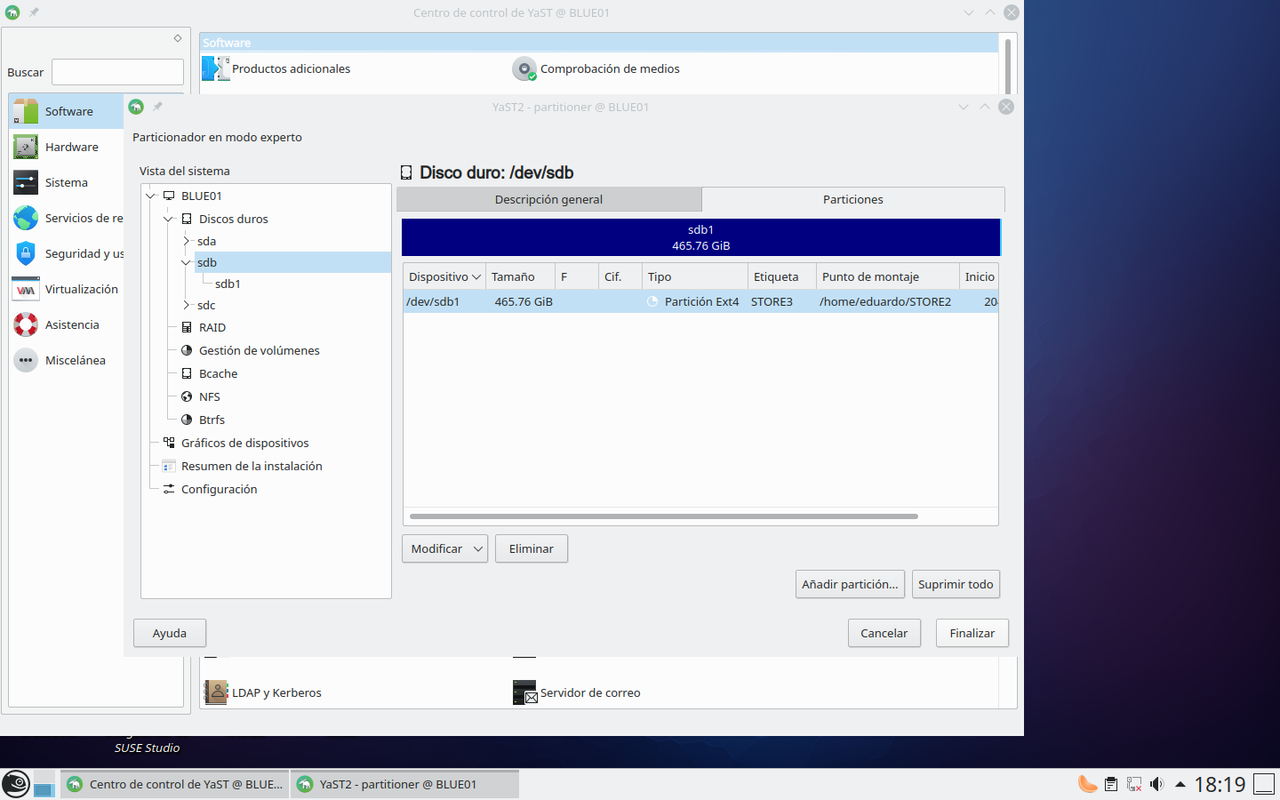Select the Software header in Centro de control

599,43
